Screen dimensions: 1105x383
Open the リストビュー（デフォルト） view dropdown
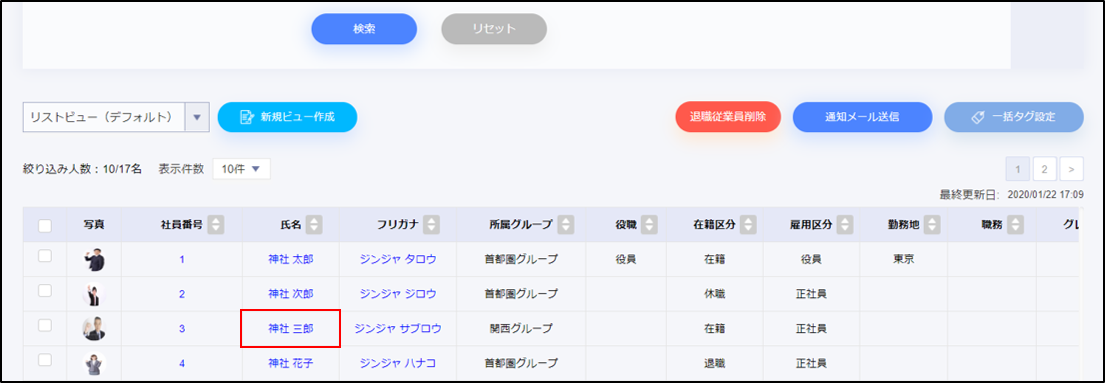point(116,117)
